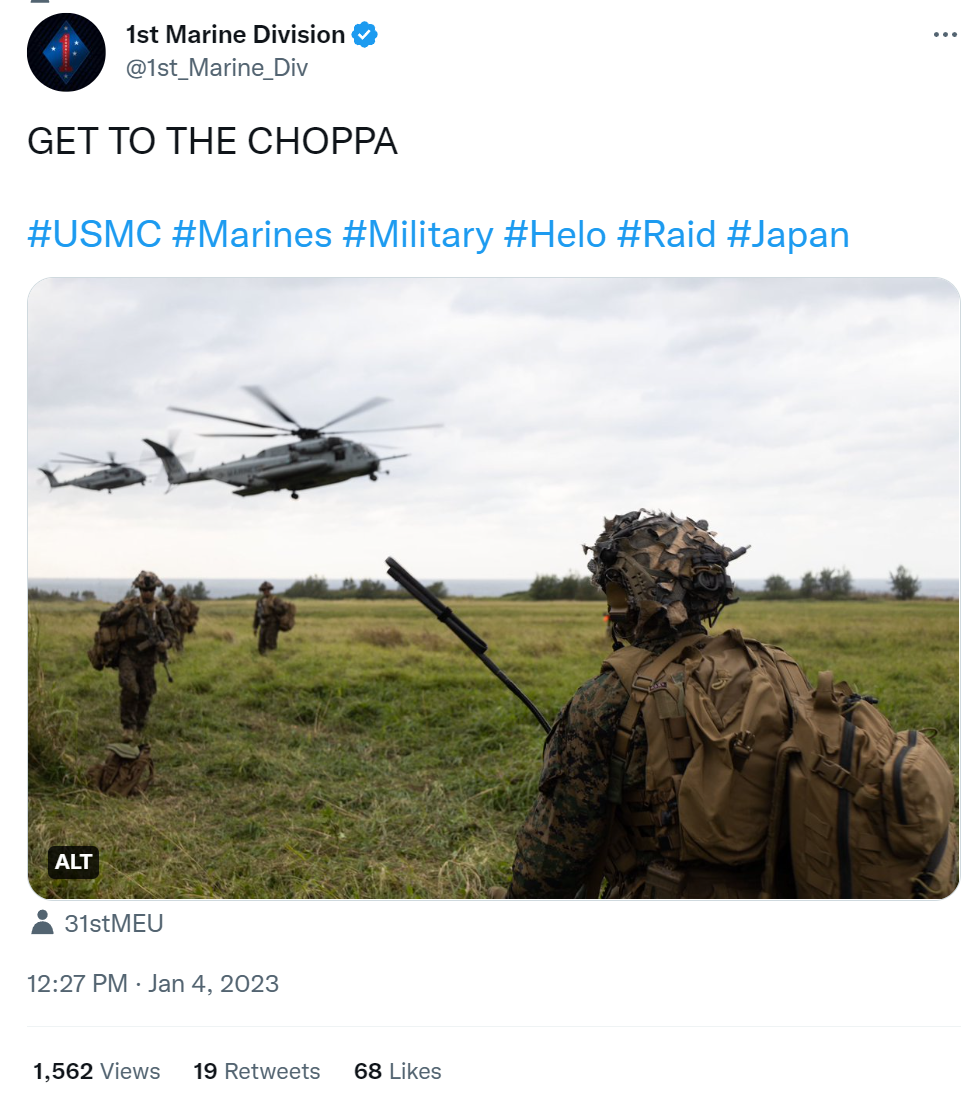Open the #Military hashtag

coord(418,235)
